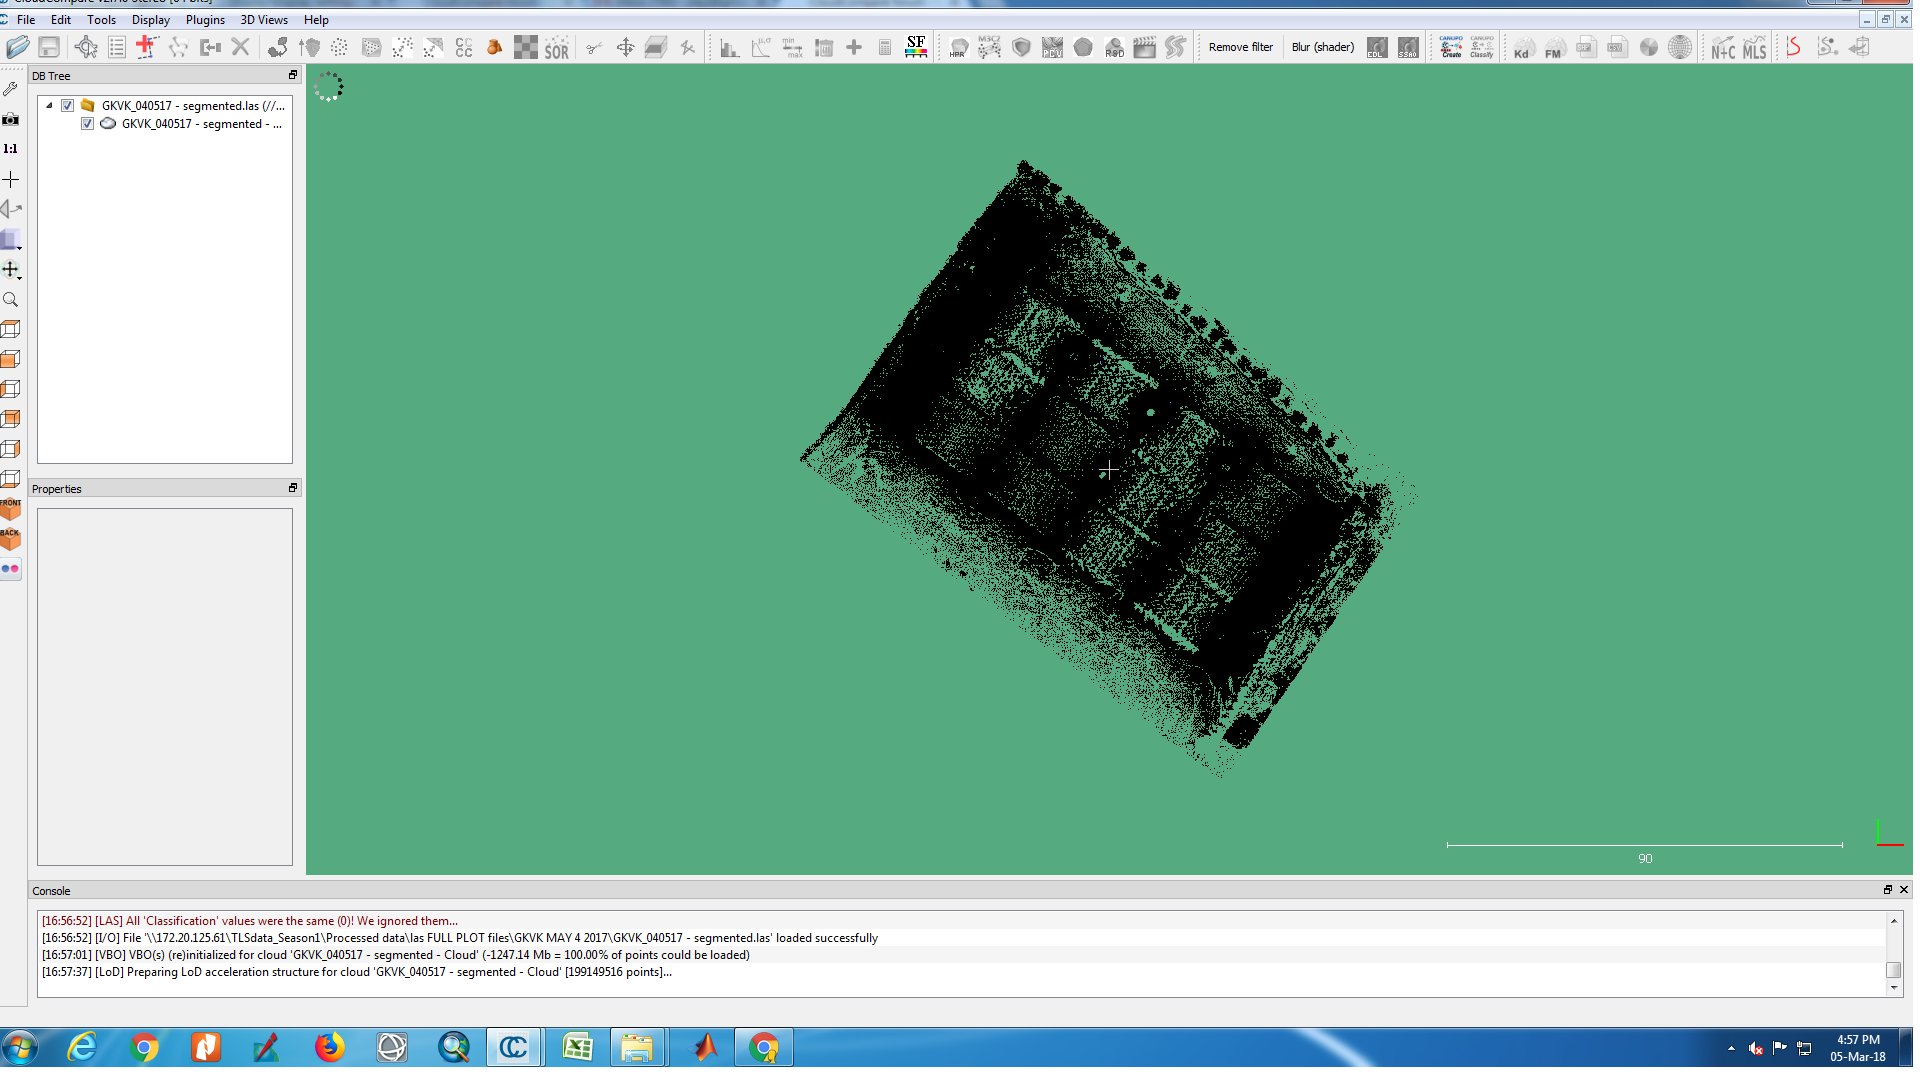The height and width of the screenshot is (1080, 1920).
Task: Click the Blur (shader) button
Action: (x=1323, y=47)
